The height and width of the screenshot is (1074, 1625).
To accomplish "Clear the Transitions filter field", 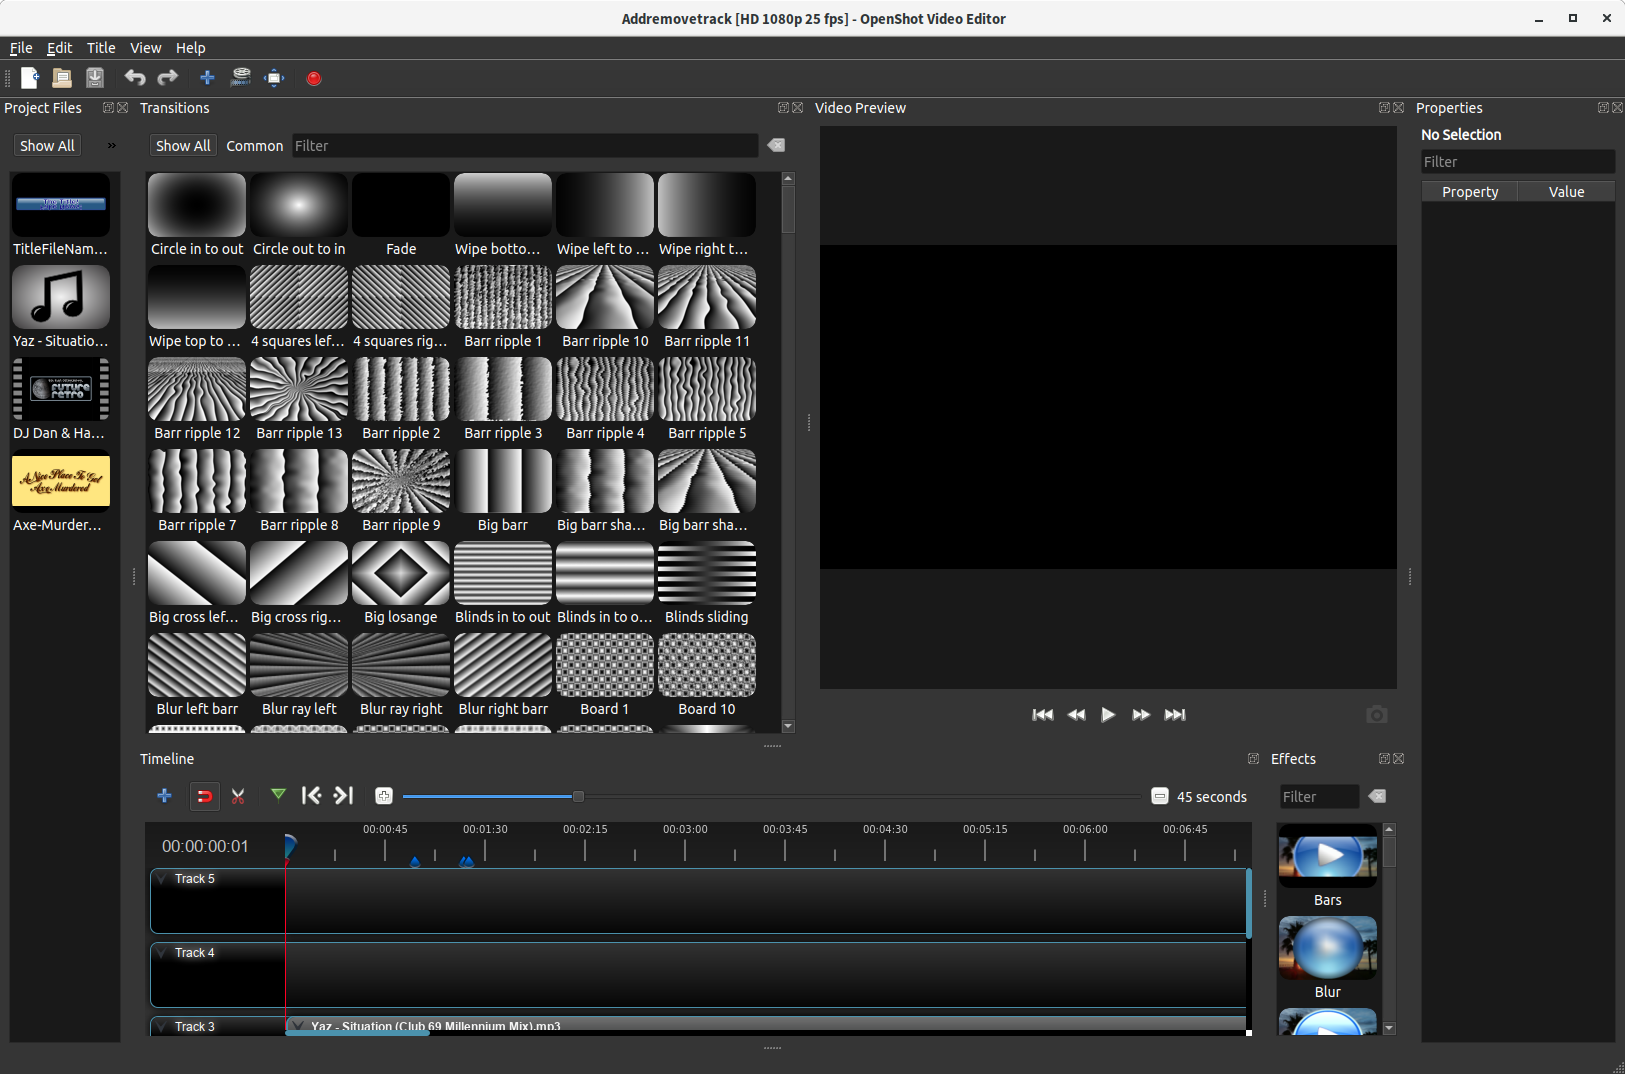I will click(776, 146).
